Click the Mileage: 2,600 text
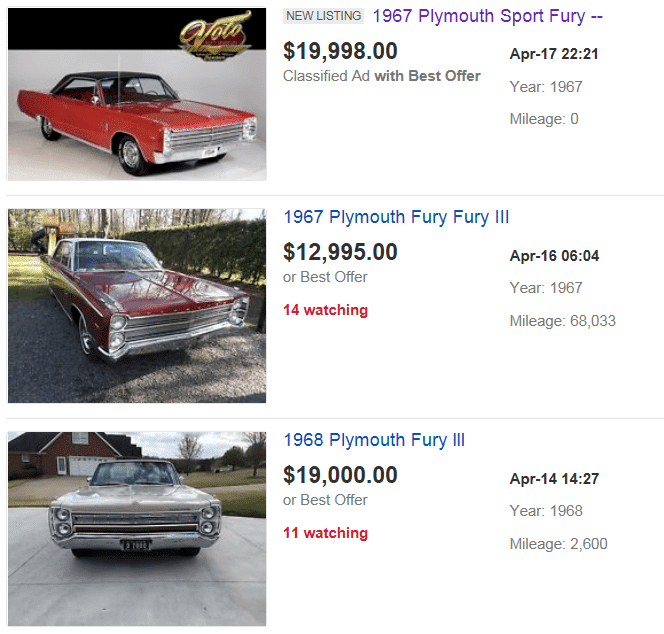The width and height of the screenshot is (664, 634). (x=558, y=544)
